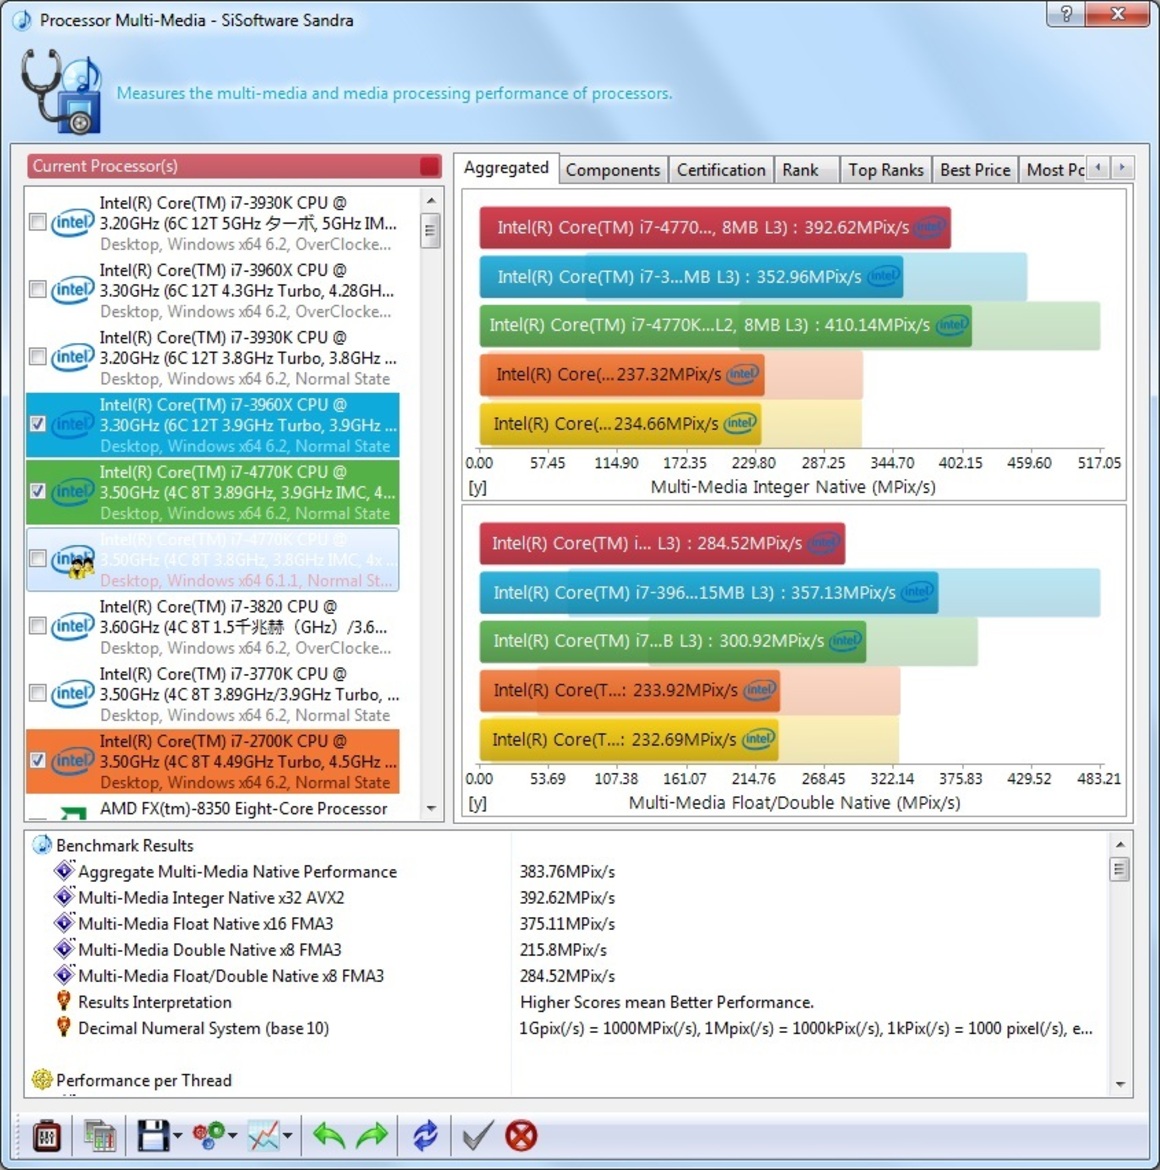This screenshot has height=1170, width=1160.
Task: Click the colored gears options icon
Action: 208,1136
